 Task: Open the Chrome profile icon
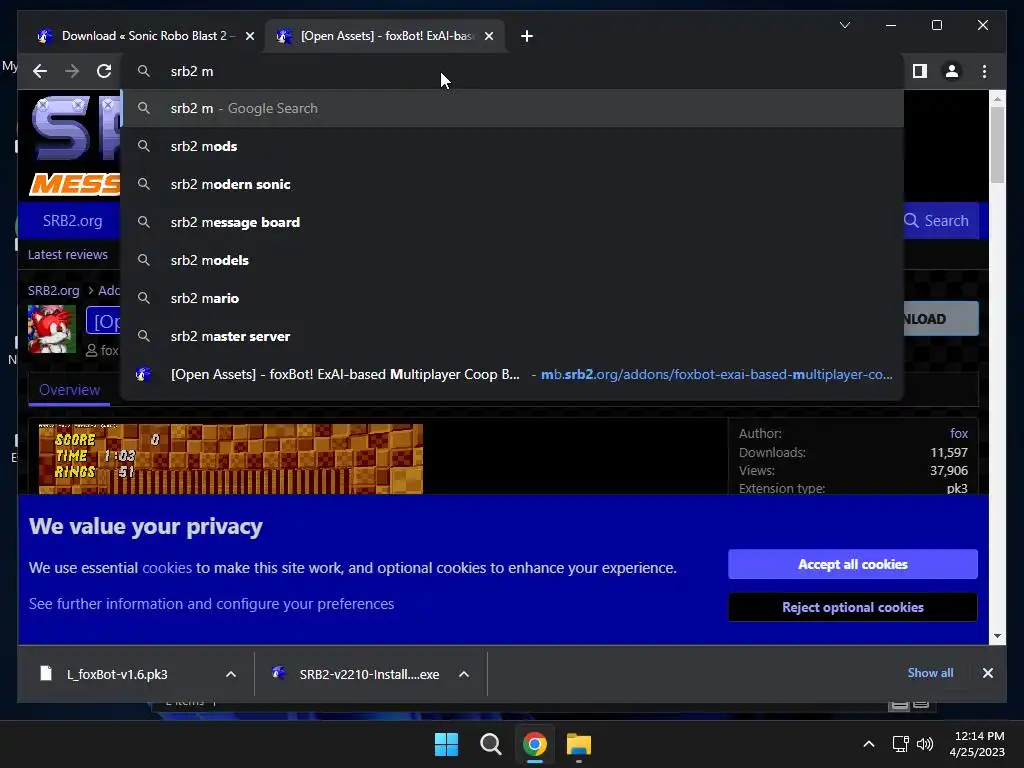952,71
